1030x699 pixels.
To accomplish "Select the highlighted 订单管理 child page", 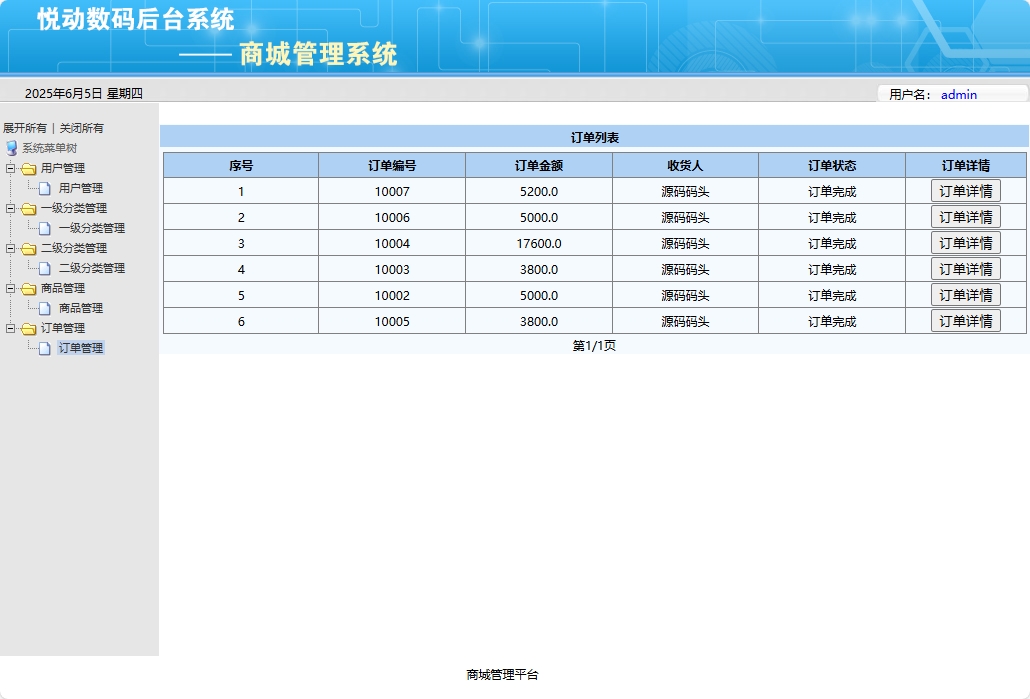I will tap(81, 348).
